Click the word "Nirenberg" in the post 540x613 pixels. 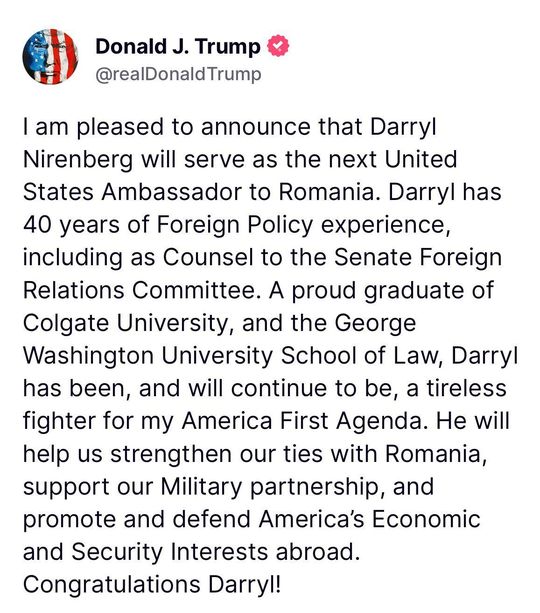click(78, 161)
